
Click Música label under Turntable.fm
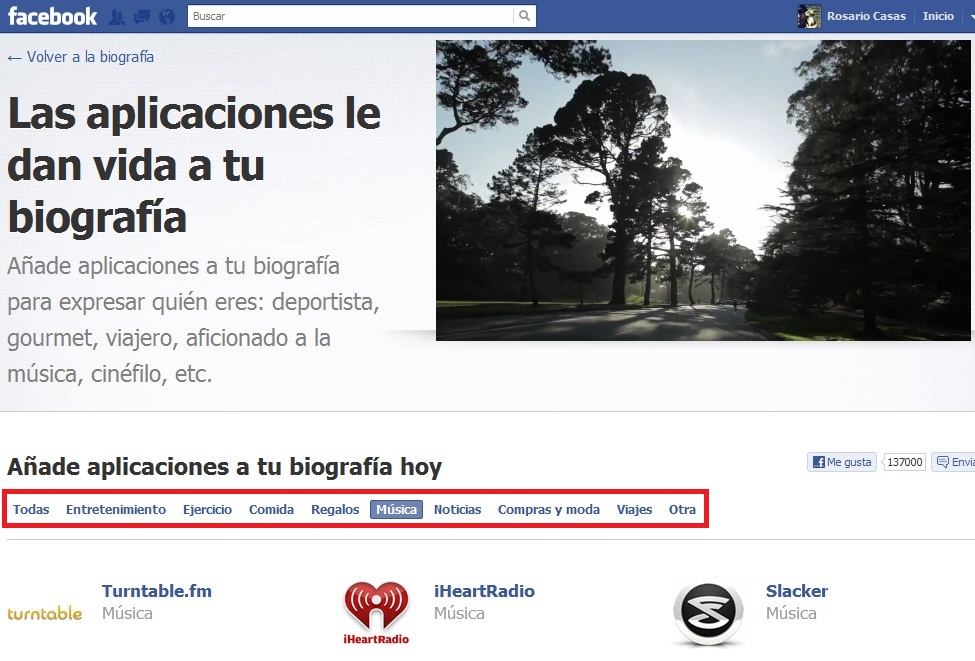click(127, 613)
